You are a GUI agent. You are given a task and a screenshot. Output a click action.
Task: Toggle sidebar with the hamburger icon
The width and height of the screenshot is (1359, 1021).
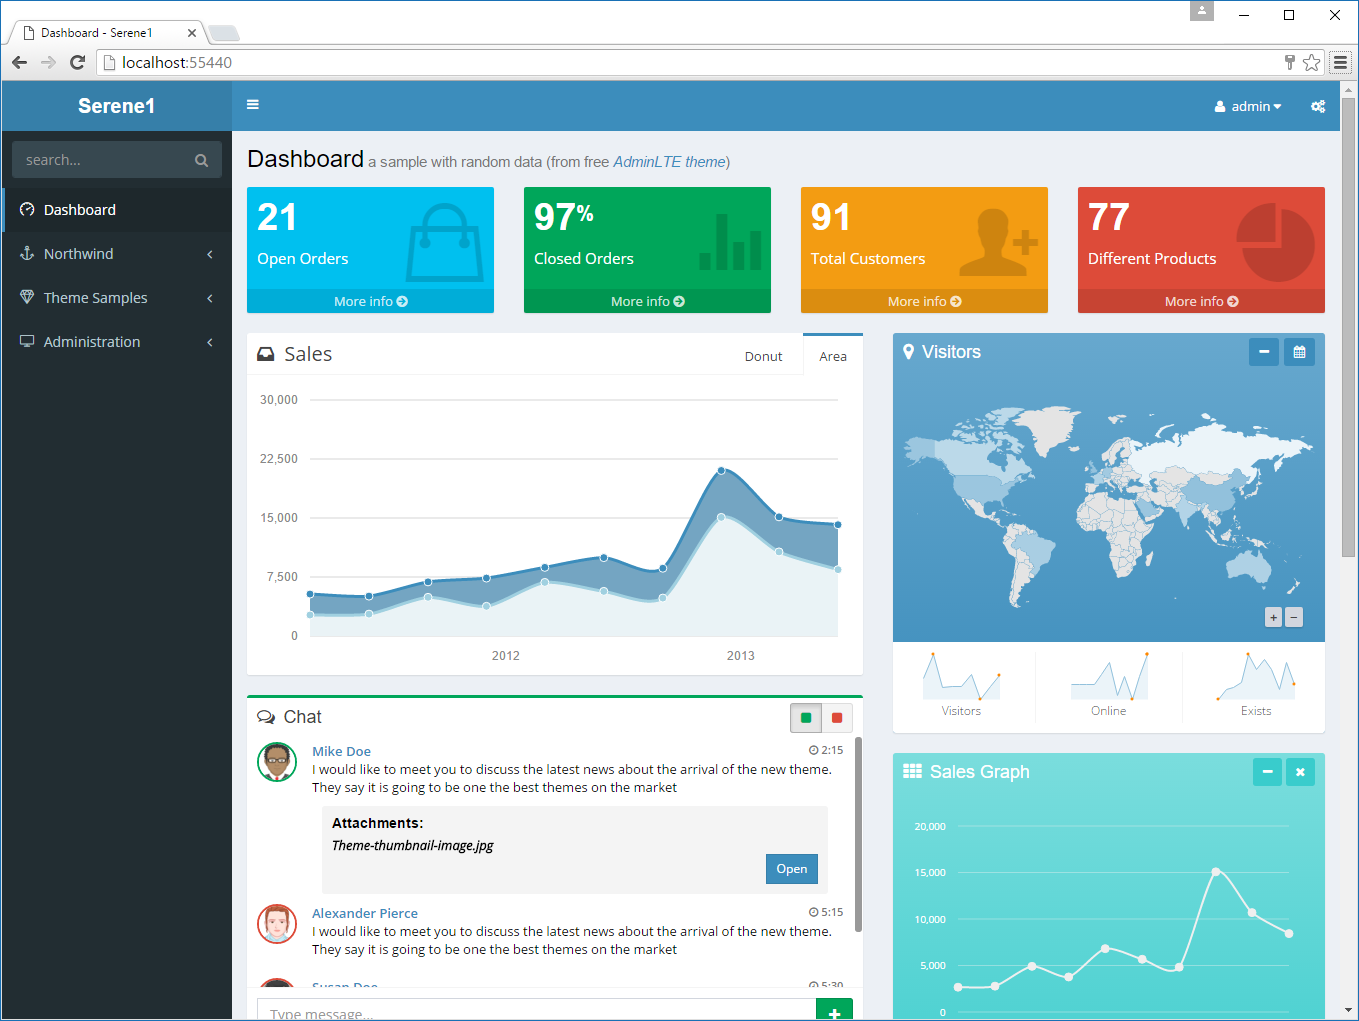coord(253,105)
